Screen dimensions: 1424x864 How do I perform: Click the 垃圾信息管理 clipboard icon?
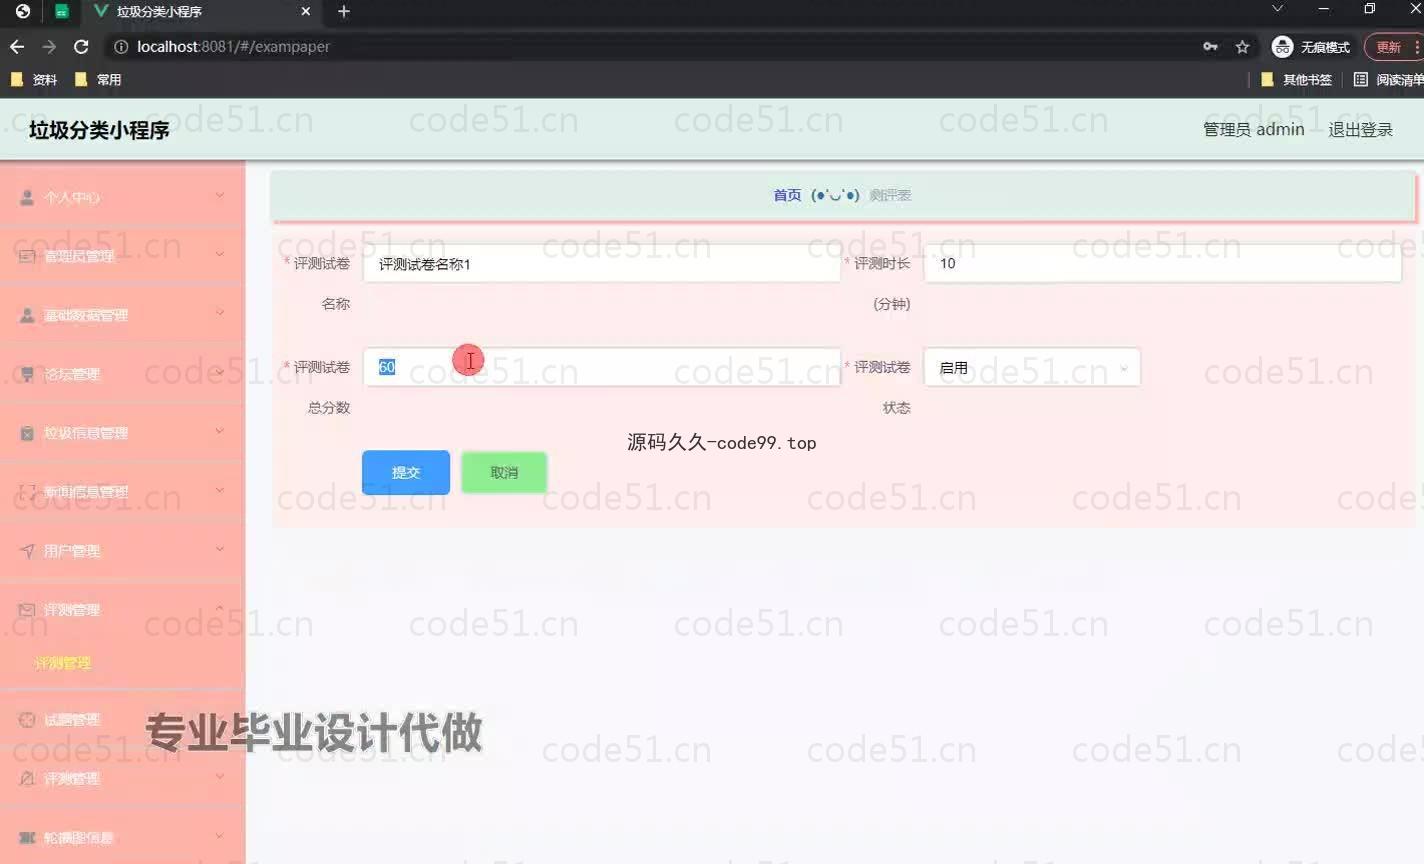pos(27,434)
